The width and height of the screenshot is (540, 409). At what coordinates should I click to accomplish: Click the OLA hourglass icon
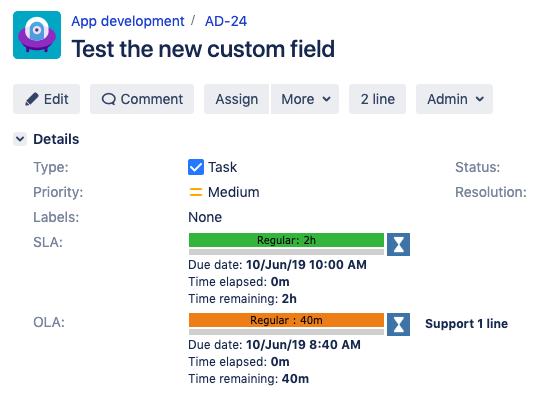(x=398, y=324)
